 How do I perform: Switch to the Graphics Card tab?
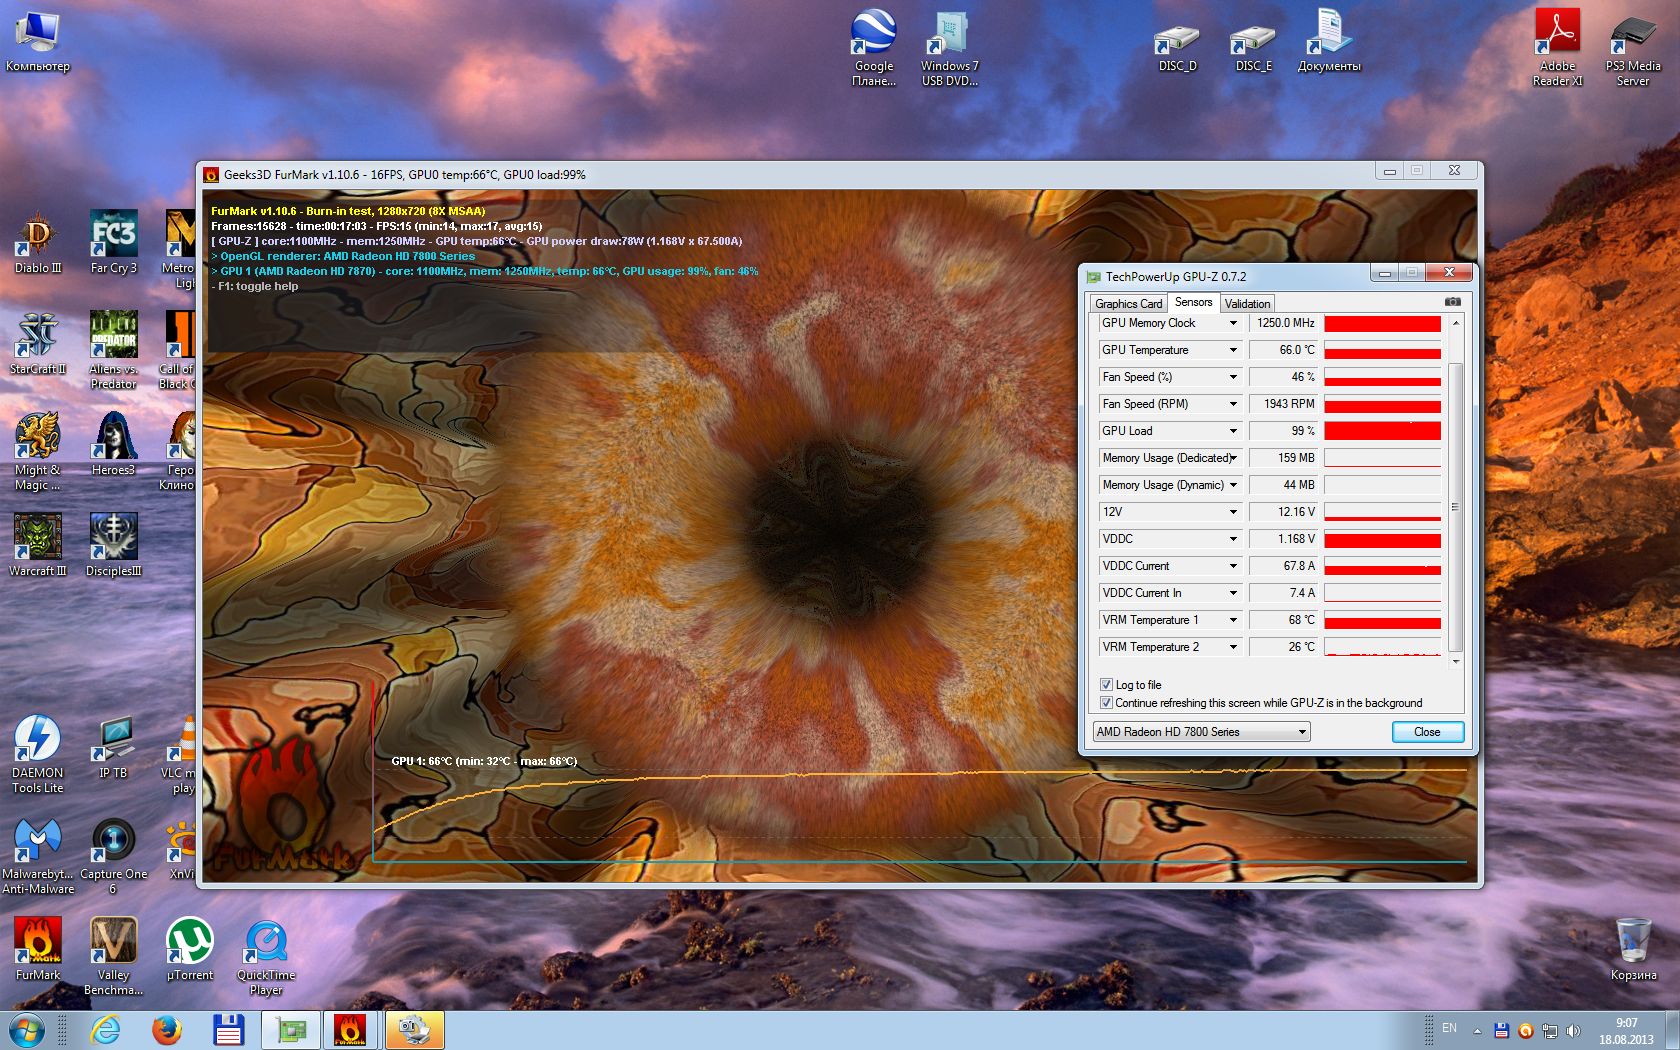click(1128, 304)
